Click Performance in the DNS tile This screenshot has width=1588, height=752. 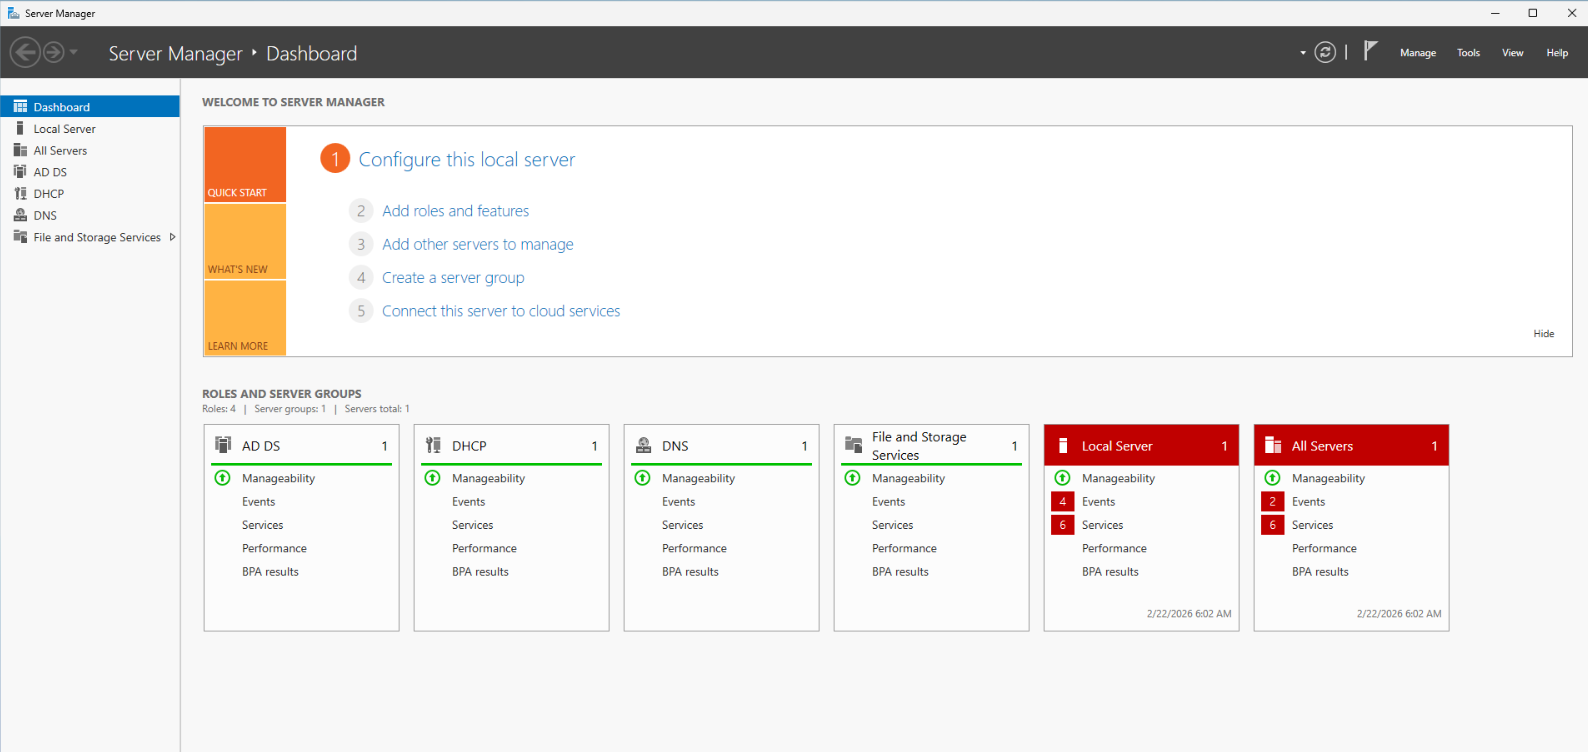coord(694,548)
